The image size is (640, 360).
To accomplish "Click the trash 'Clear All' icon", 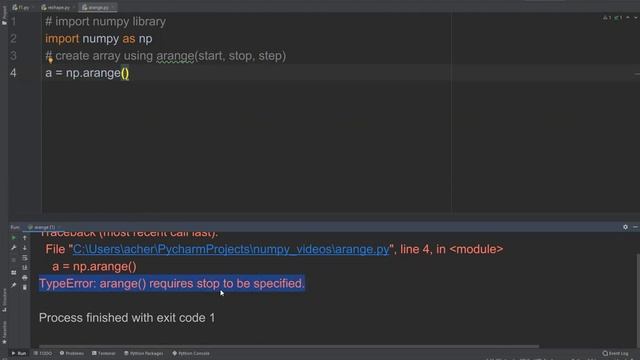I will (24, 287).
